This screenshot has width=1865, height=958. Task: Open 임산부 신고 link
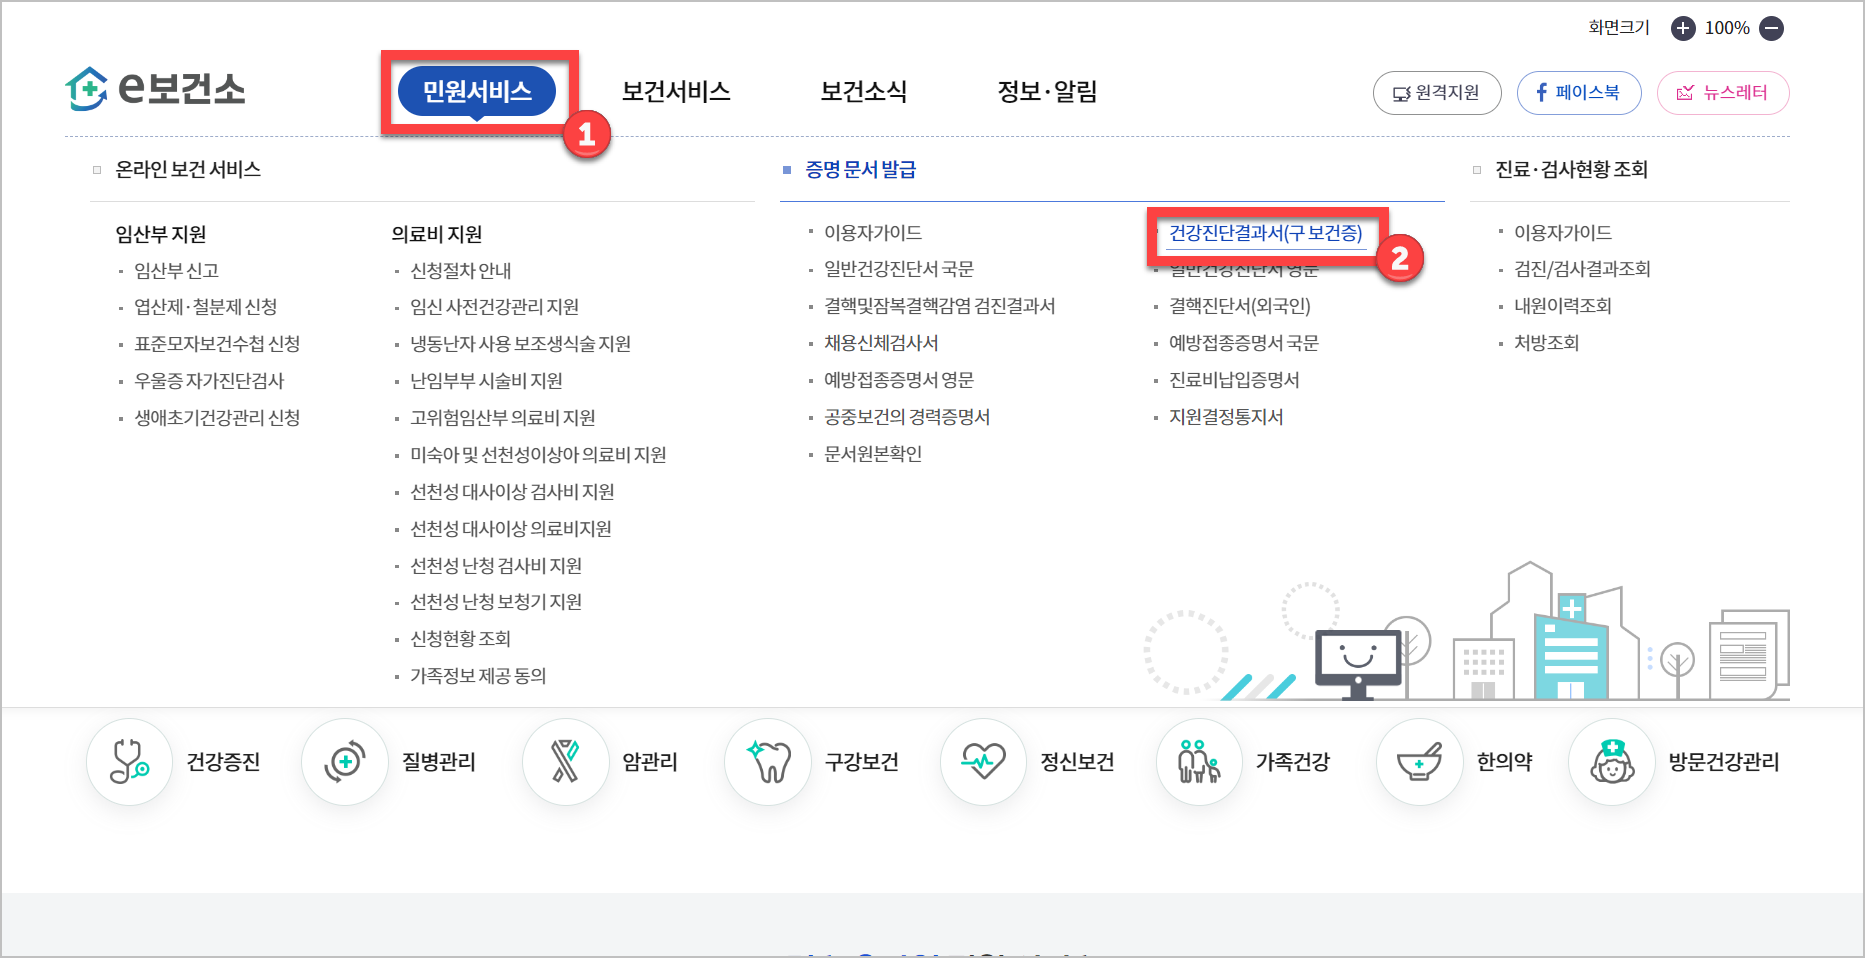click(x=177, y=271)
